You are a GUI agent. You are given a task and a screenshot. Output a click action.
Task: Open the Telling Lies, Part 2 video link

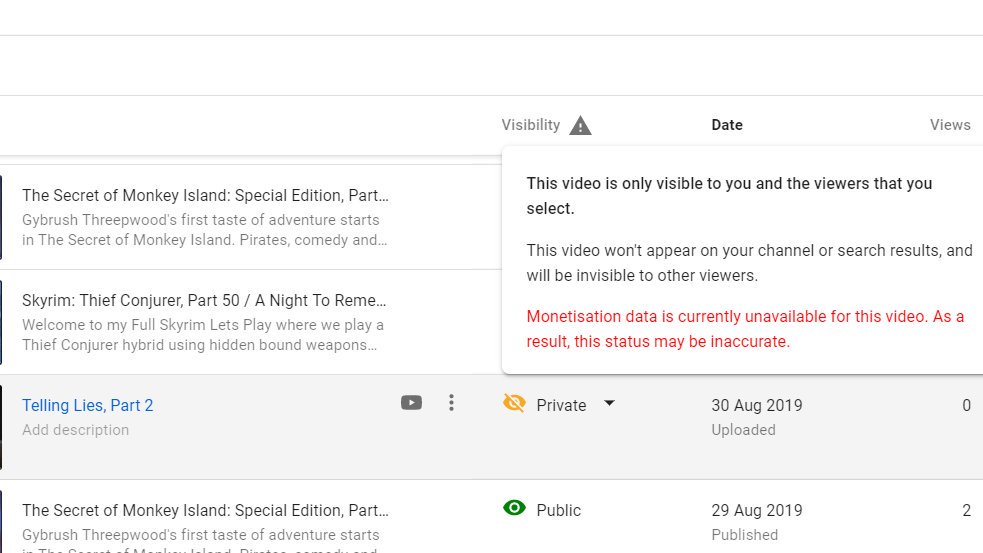click(88, 405)
